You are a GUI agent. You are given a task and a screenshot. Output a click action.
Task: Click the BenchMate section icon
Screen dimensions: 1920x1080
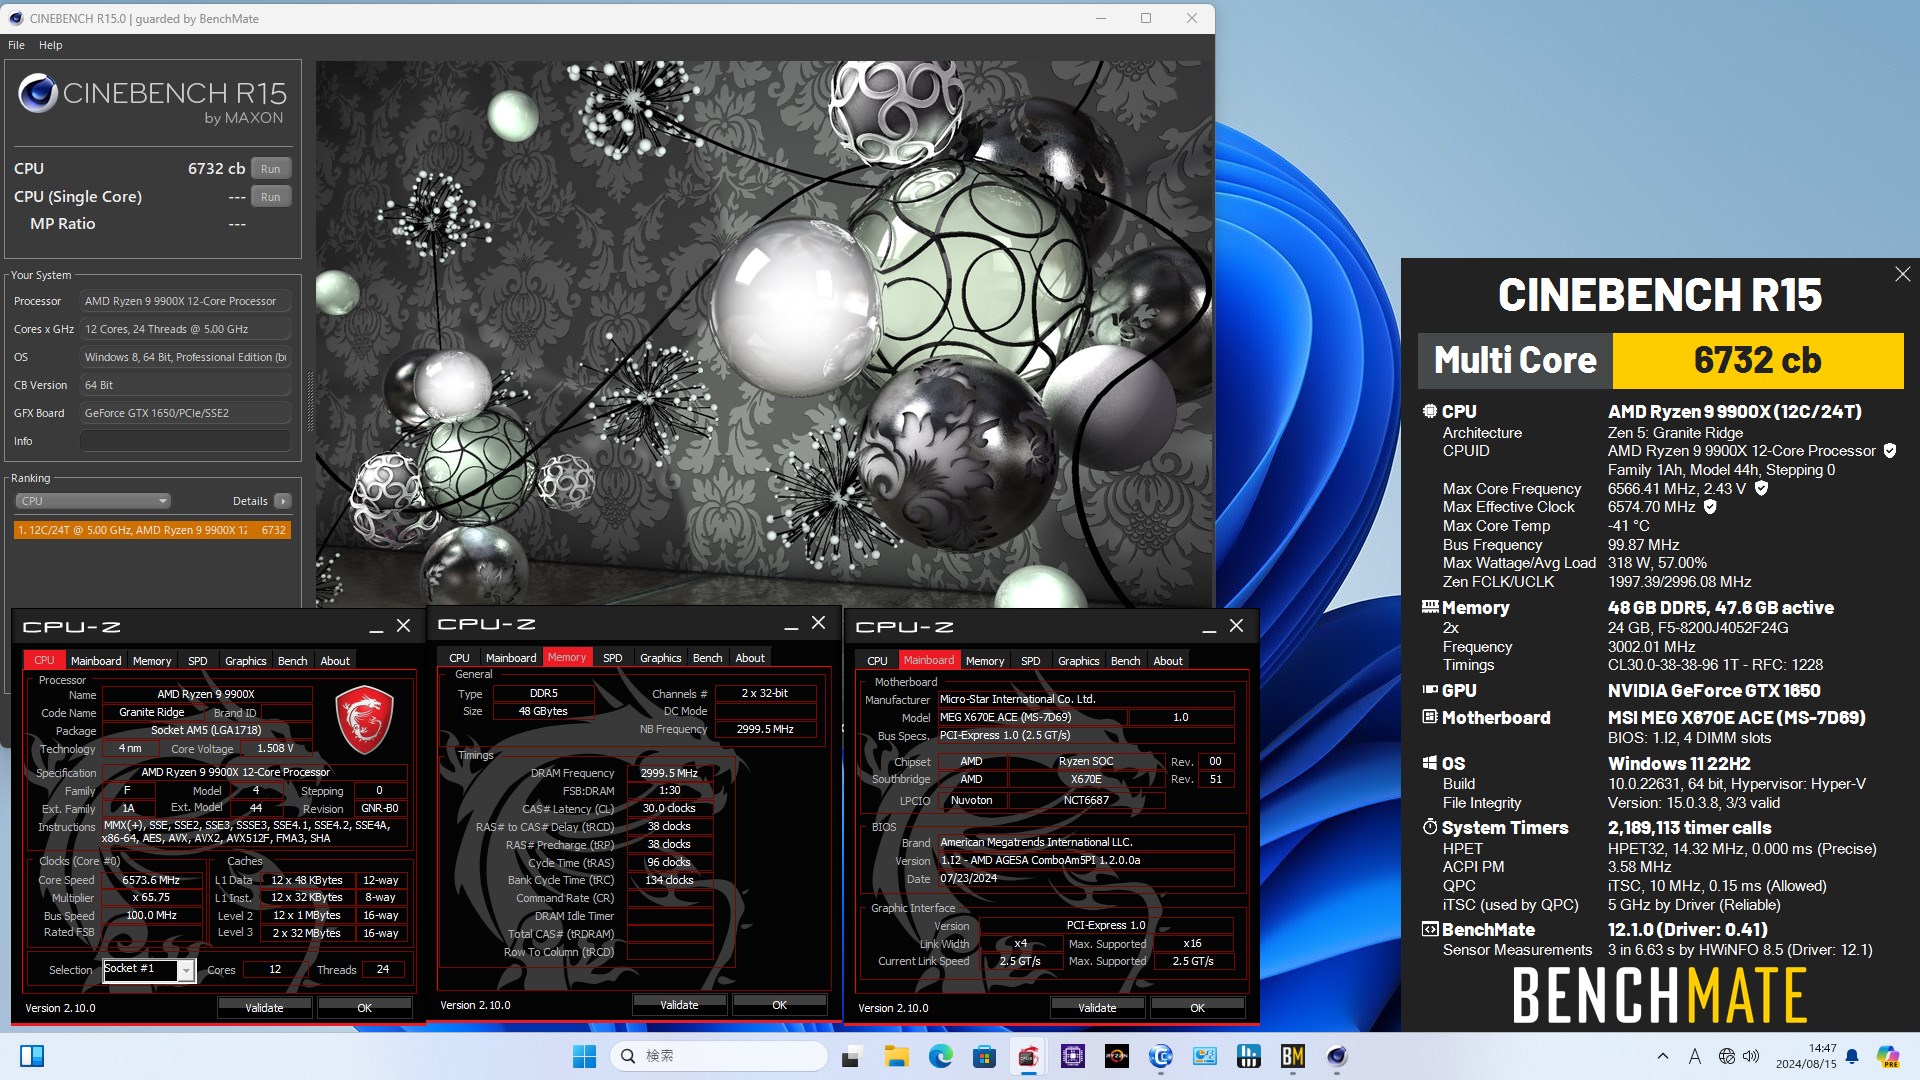[1430, 929]
